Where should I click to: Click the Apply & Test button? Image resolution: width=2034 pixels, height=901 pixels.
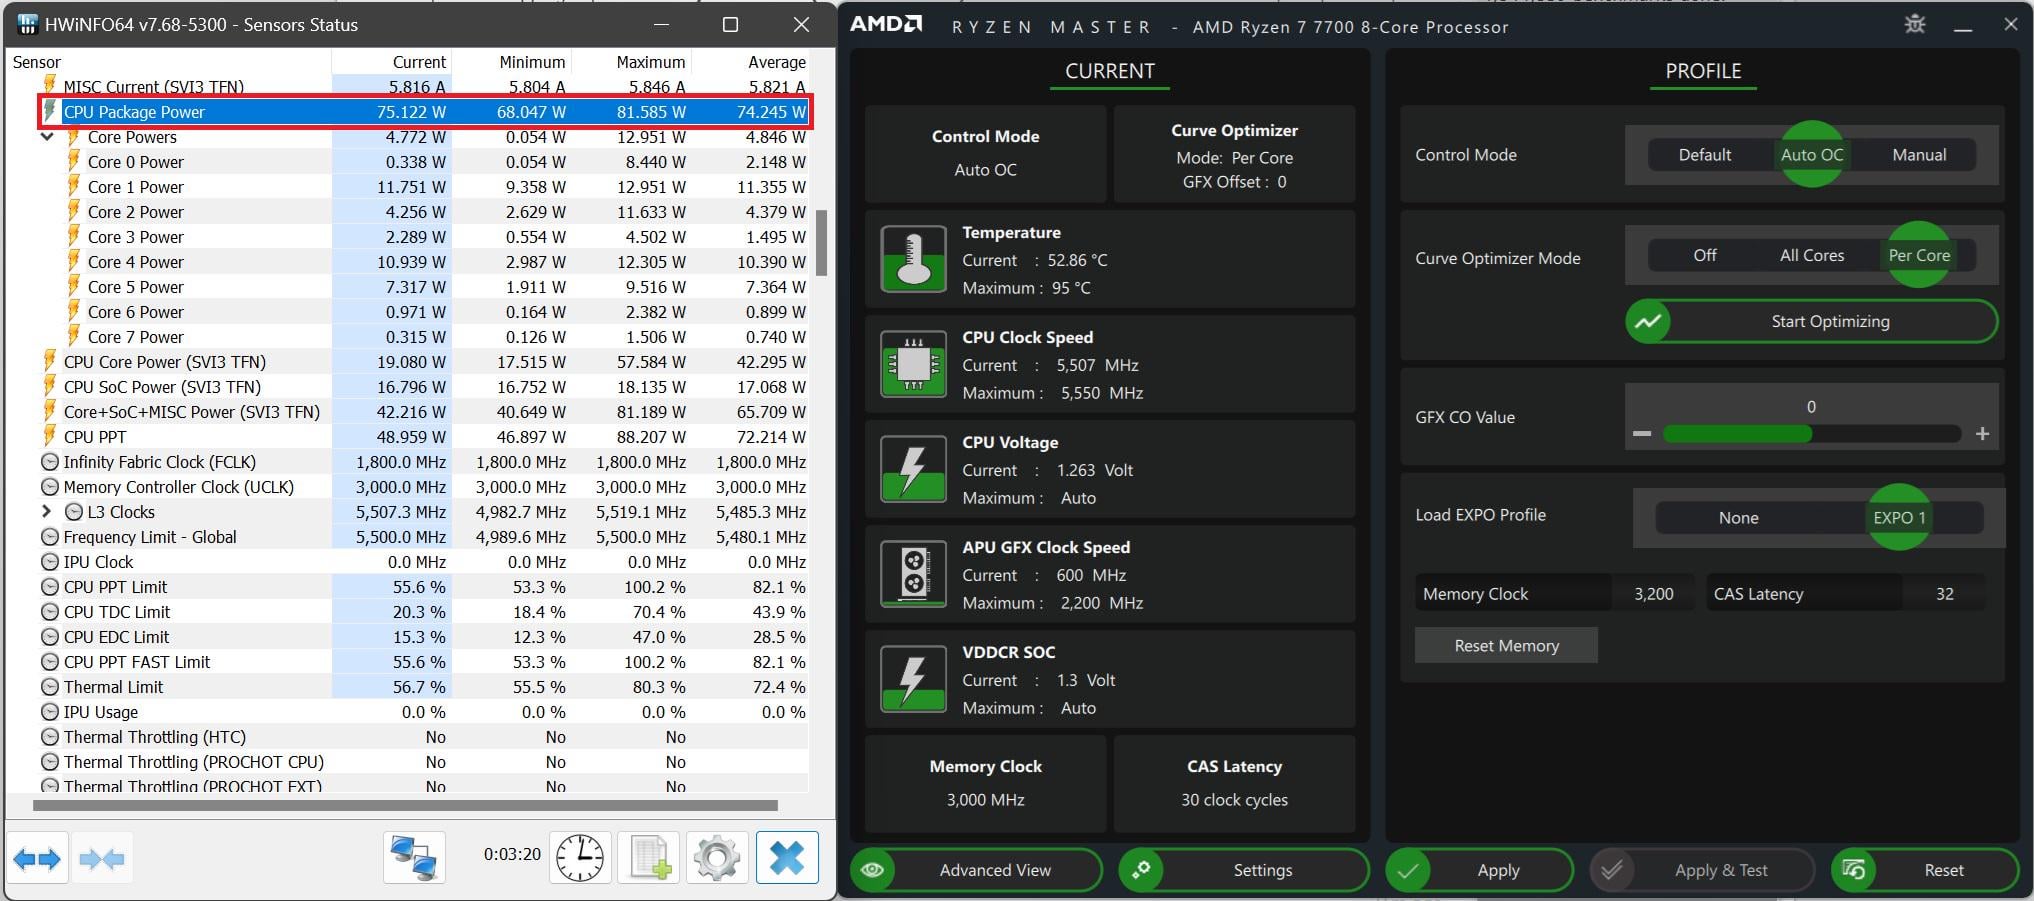point(1702,870)
